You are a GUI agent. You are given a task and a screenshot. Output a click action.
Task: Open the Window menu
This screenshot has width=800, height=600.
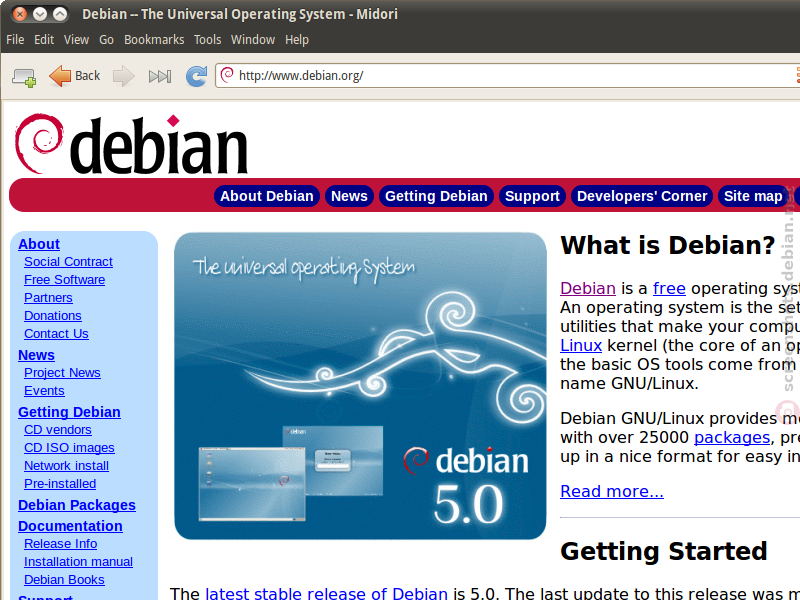tap(253, 40)
